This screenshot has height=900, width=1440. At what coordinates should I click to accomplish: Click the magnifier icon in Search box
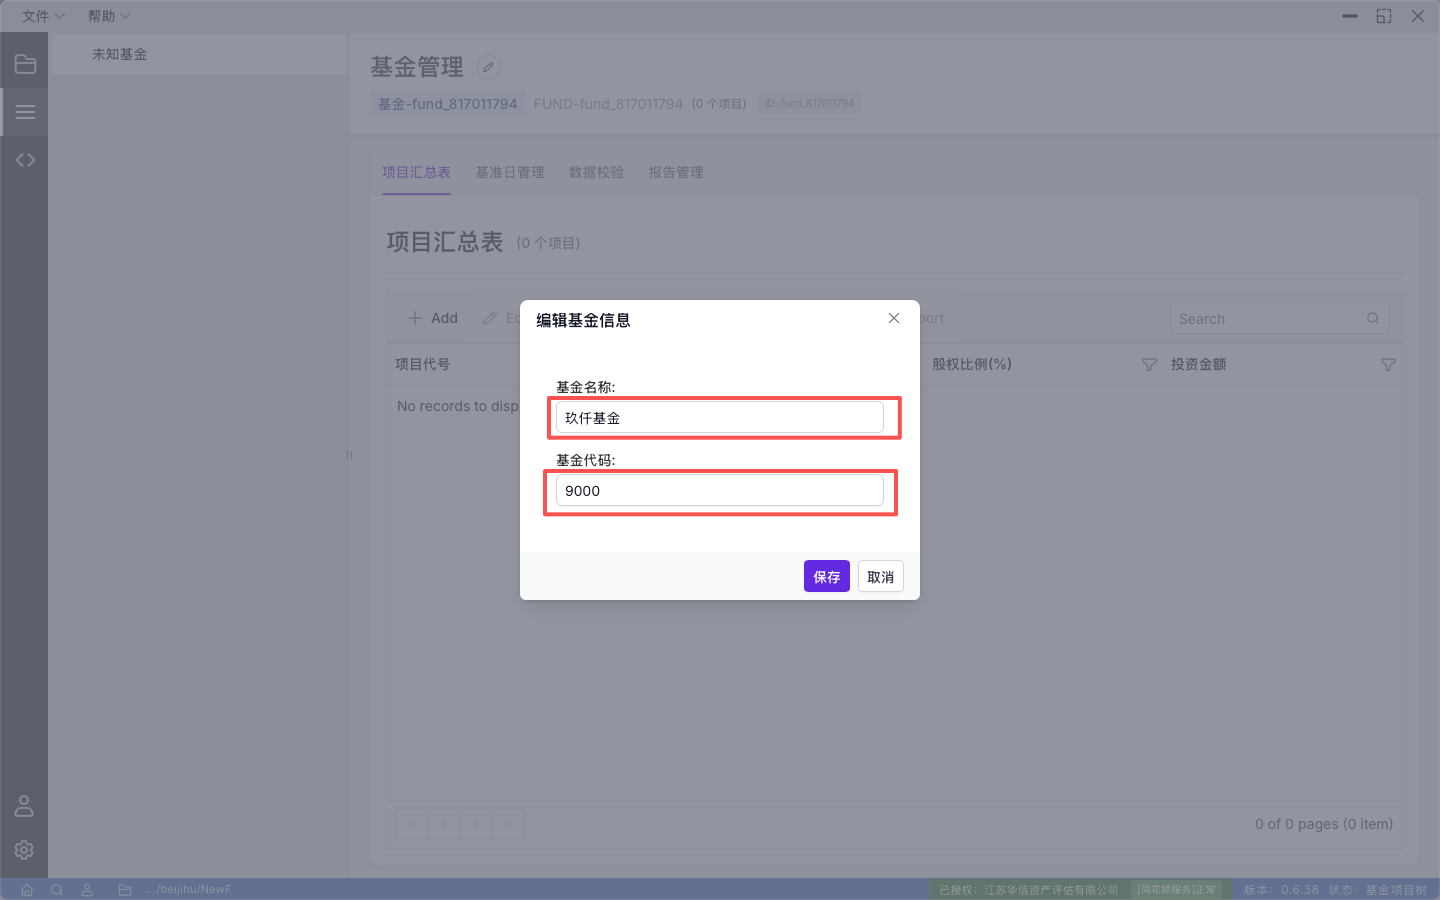(1373, 318)
